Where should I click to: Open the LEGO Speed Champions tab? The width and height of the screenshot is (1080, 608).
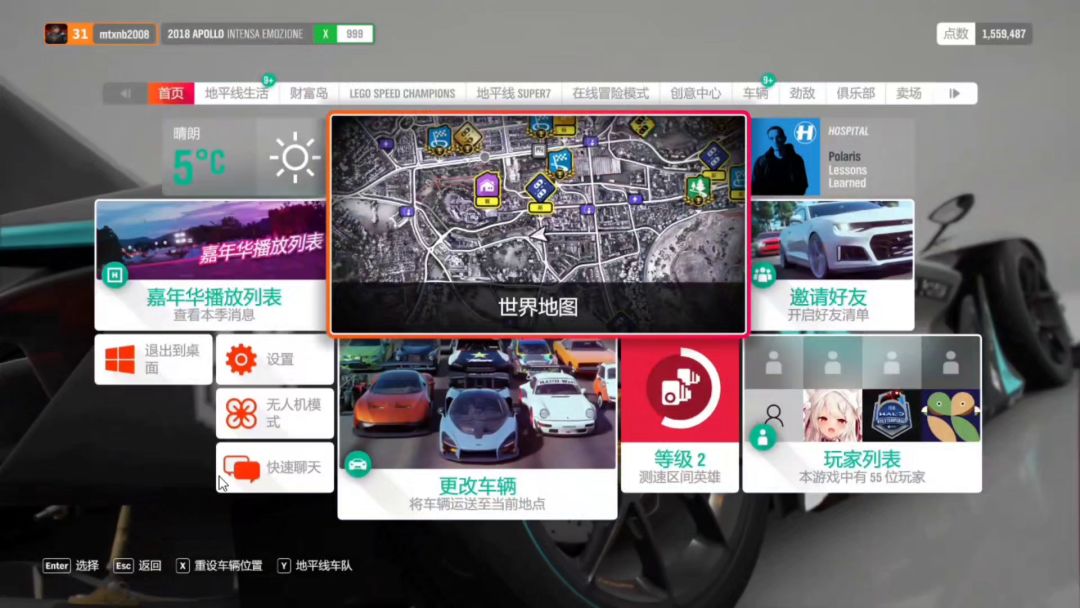pos(402,93)
